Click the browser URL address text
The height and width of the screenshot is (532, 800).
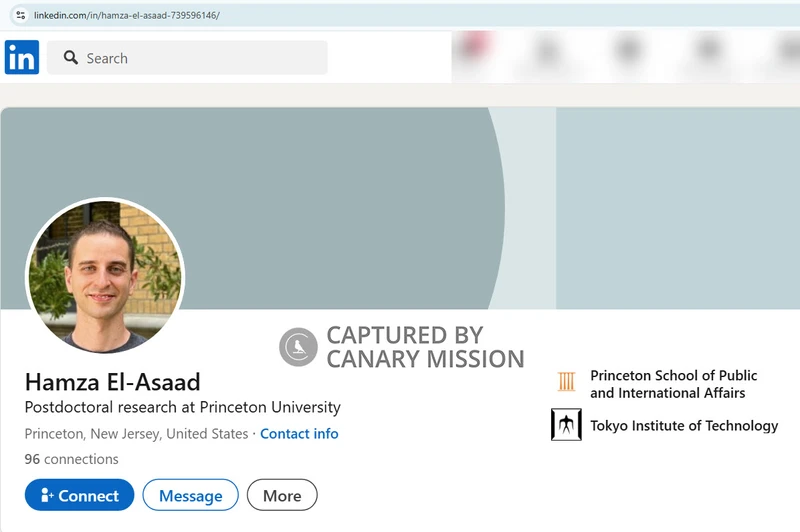tap(127, 15)
